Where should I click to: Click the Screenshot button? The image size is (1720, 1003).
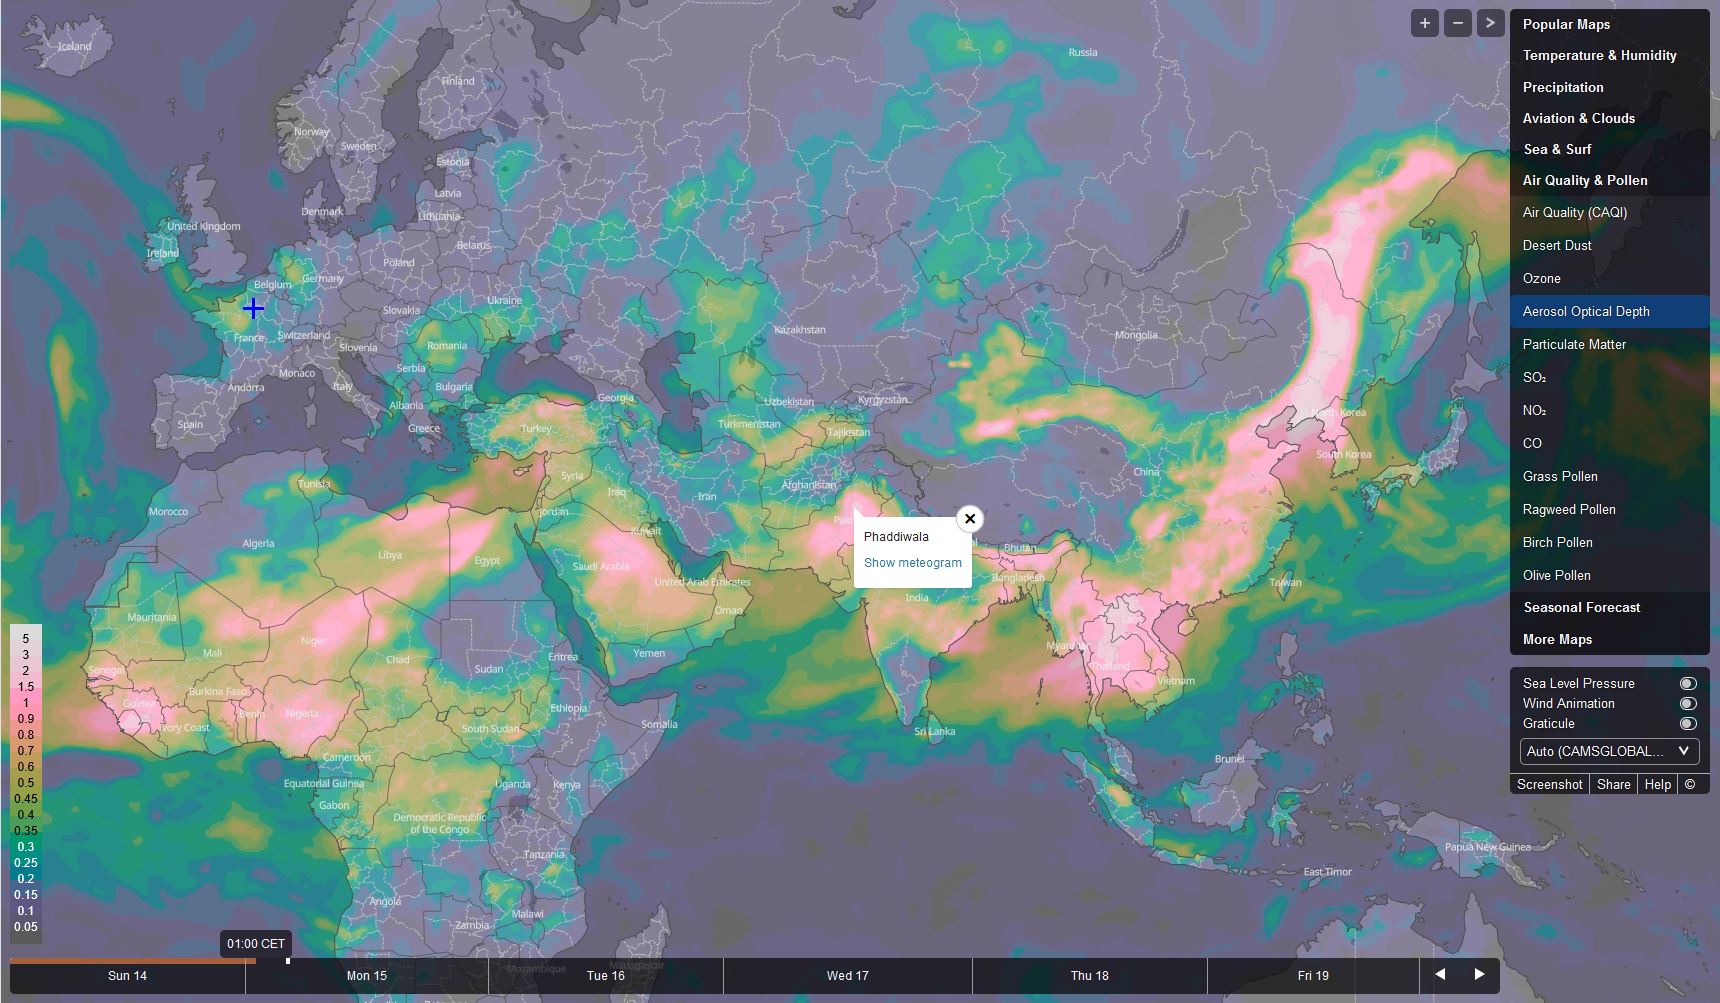(1549, 784)
